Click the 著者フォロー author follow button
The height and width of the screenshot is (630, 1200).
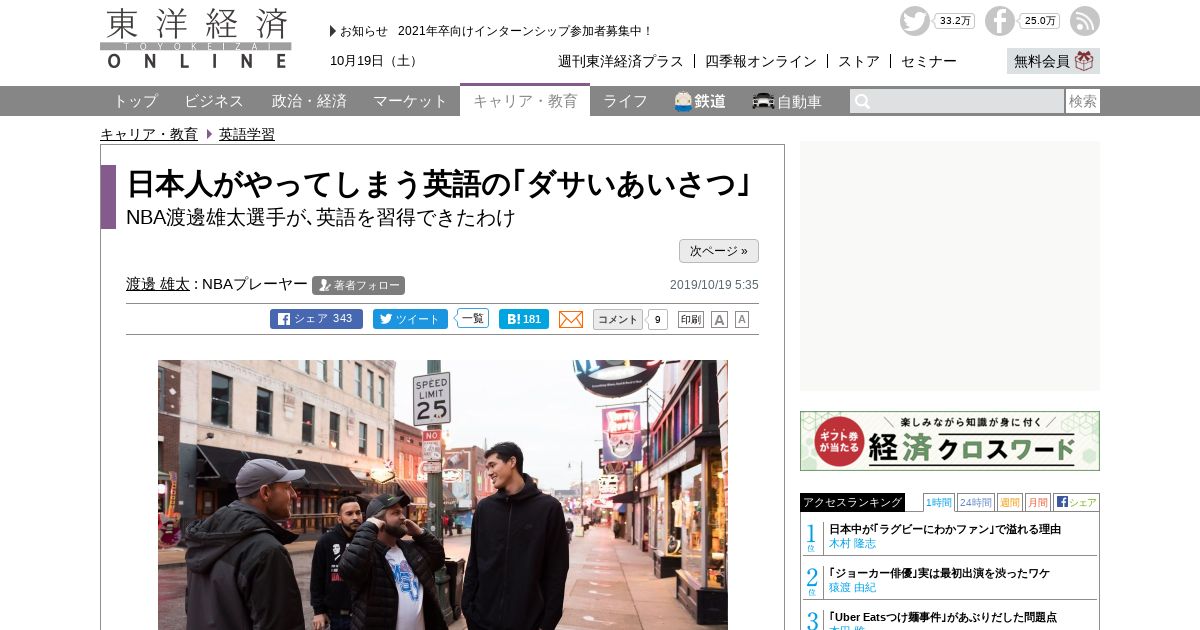[358, 285]
